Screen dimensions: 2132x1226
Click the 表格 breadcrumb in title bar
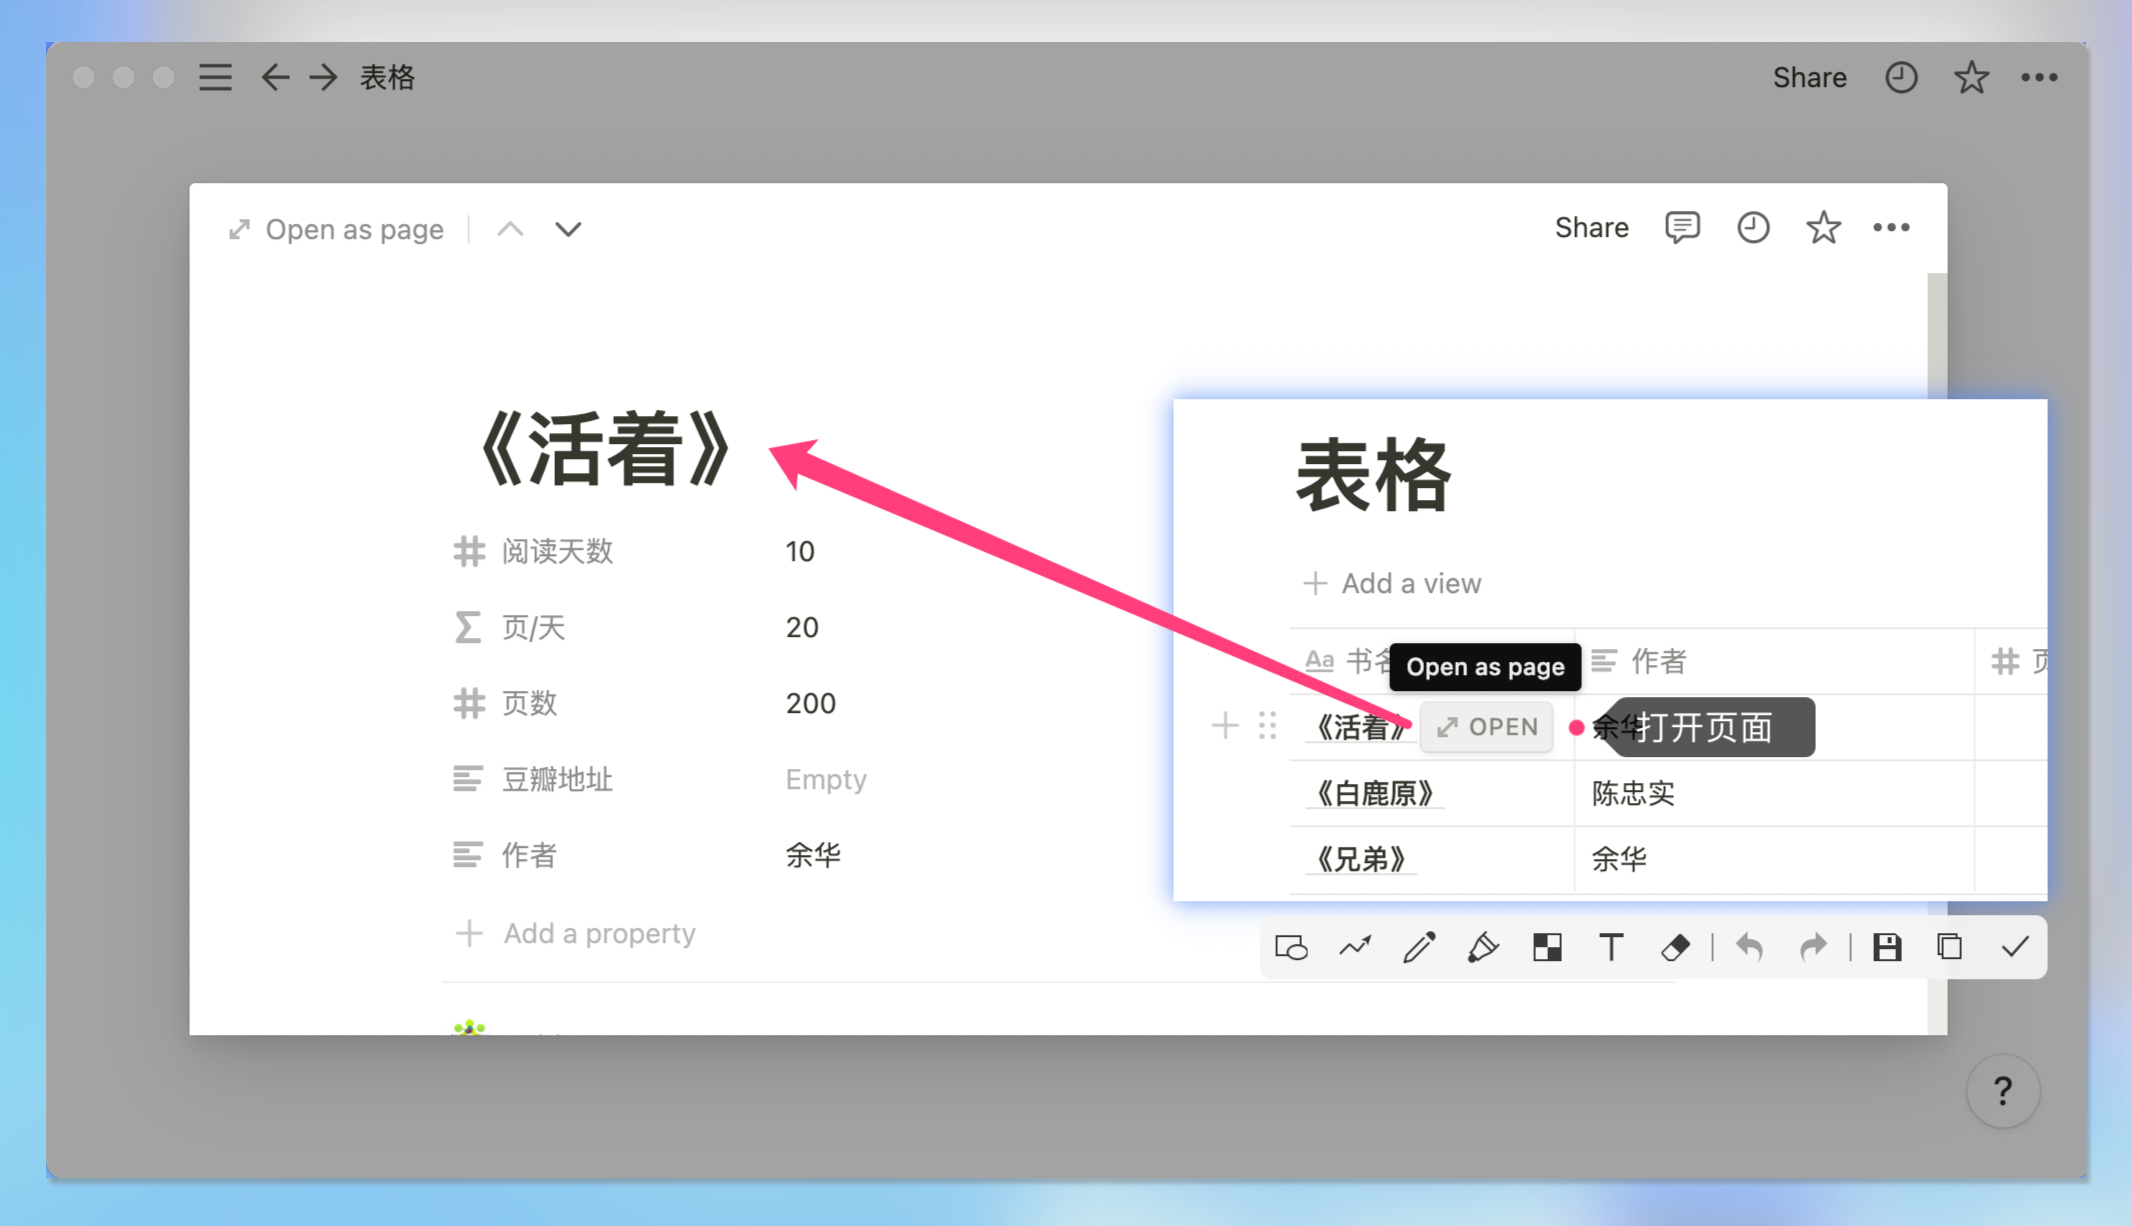coord(387,77)
